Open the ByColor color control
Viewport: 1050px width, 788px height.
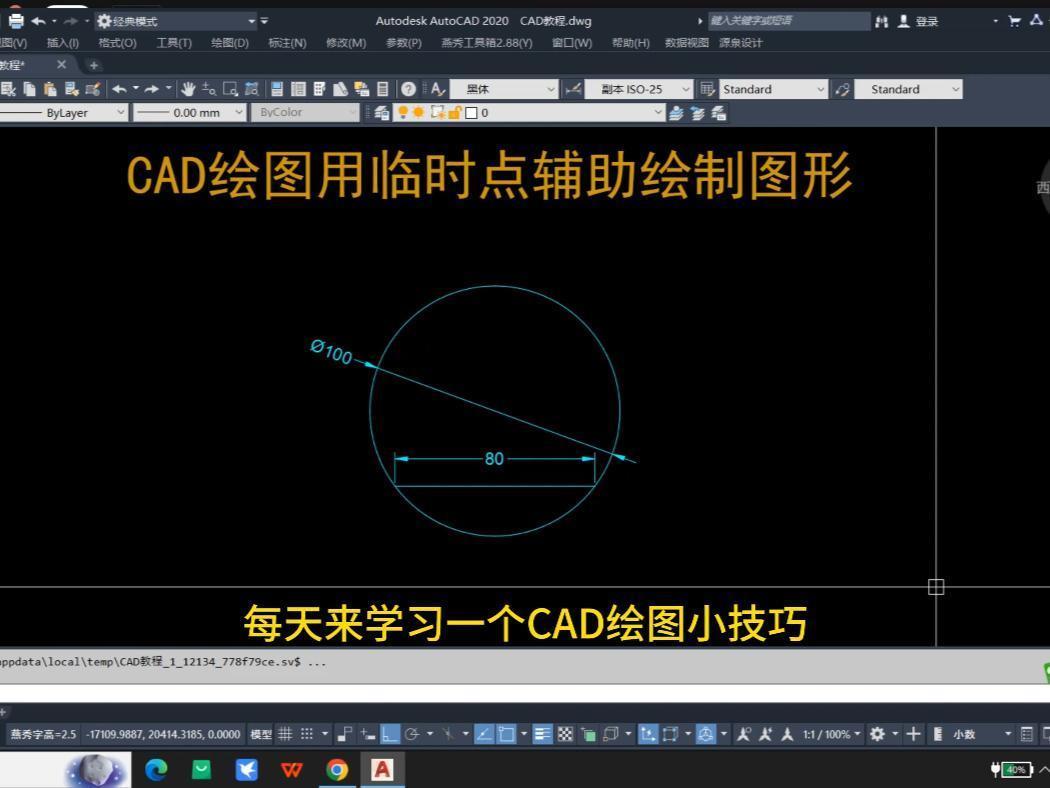(305, 112)
